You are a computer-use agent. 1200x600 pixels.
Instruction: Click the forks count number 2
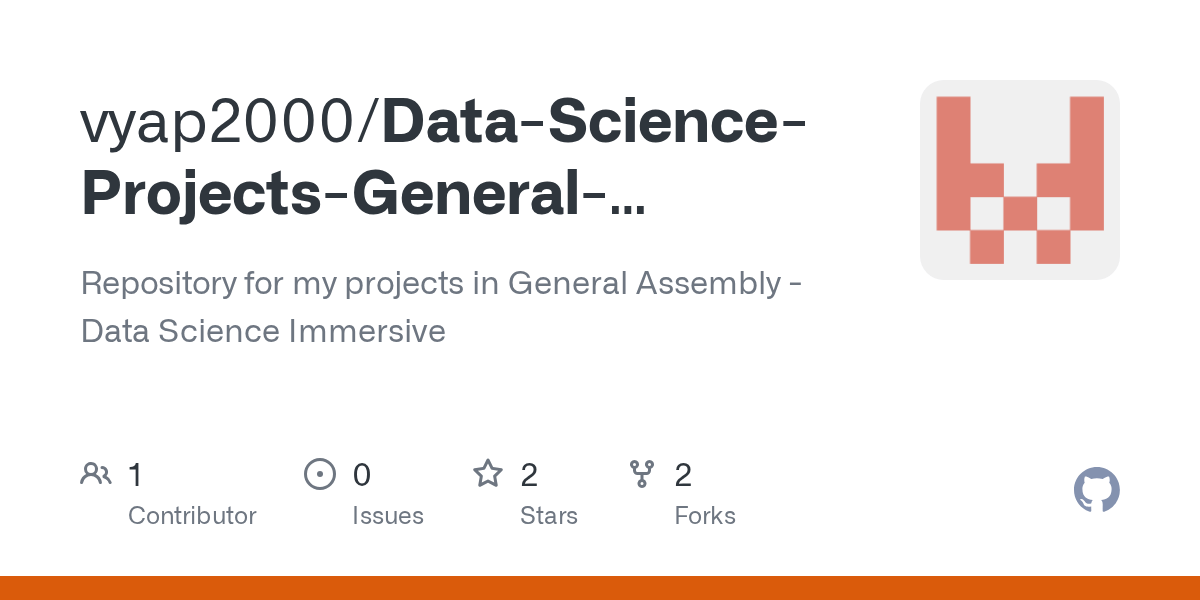pyautogui.click(x=683, y=475)
